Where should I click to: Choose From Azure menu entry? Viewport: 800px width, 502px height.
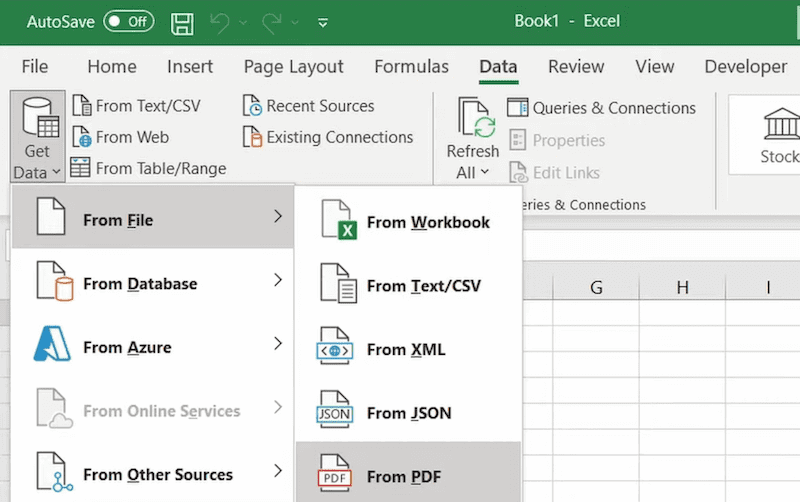(x=153, y=344)
